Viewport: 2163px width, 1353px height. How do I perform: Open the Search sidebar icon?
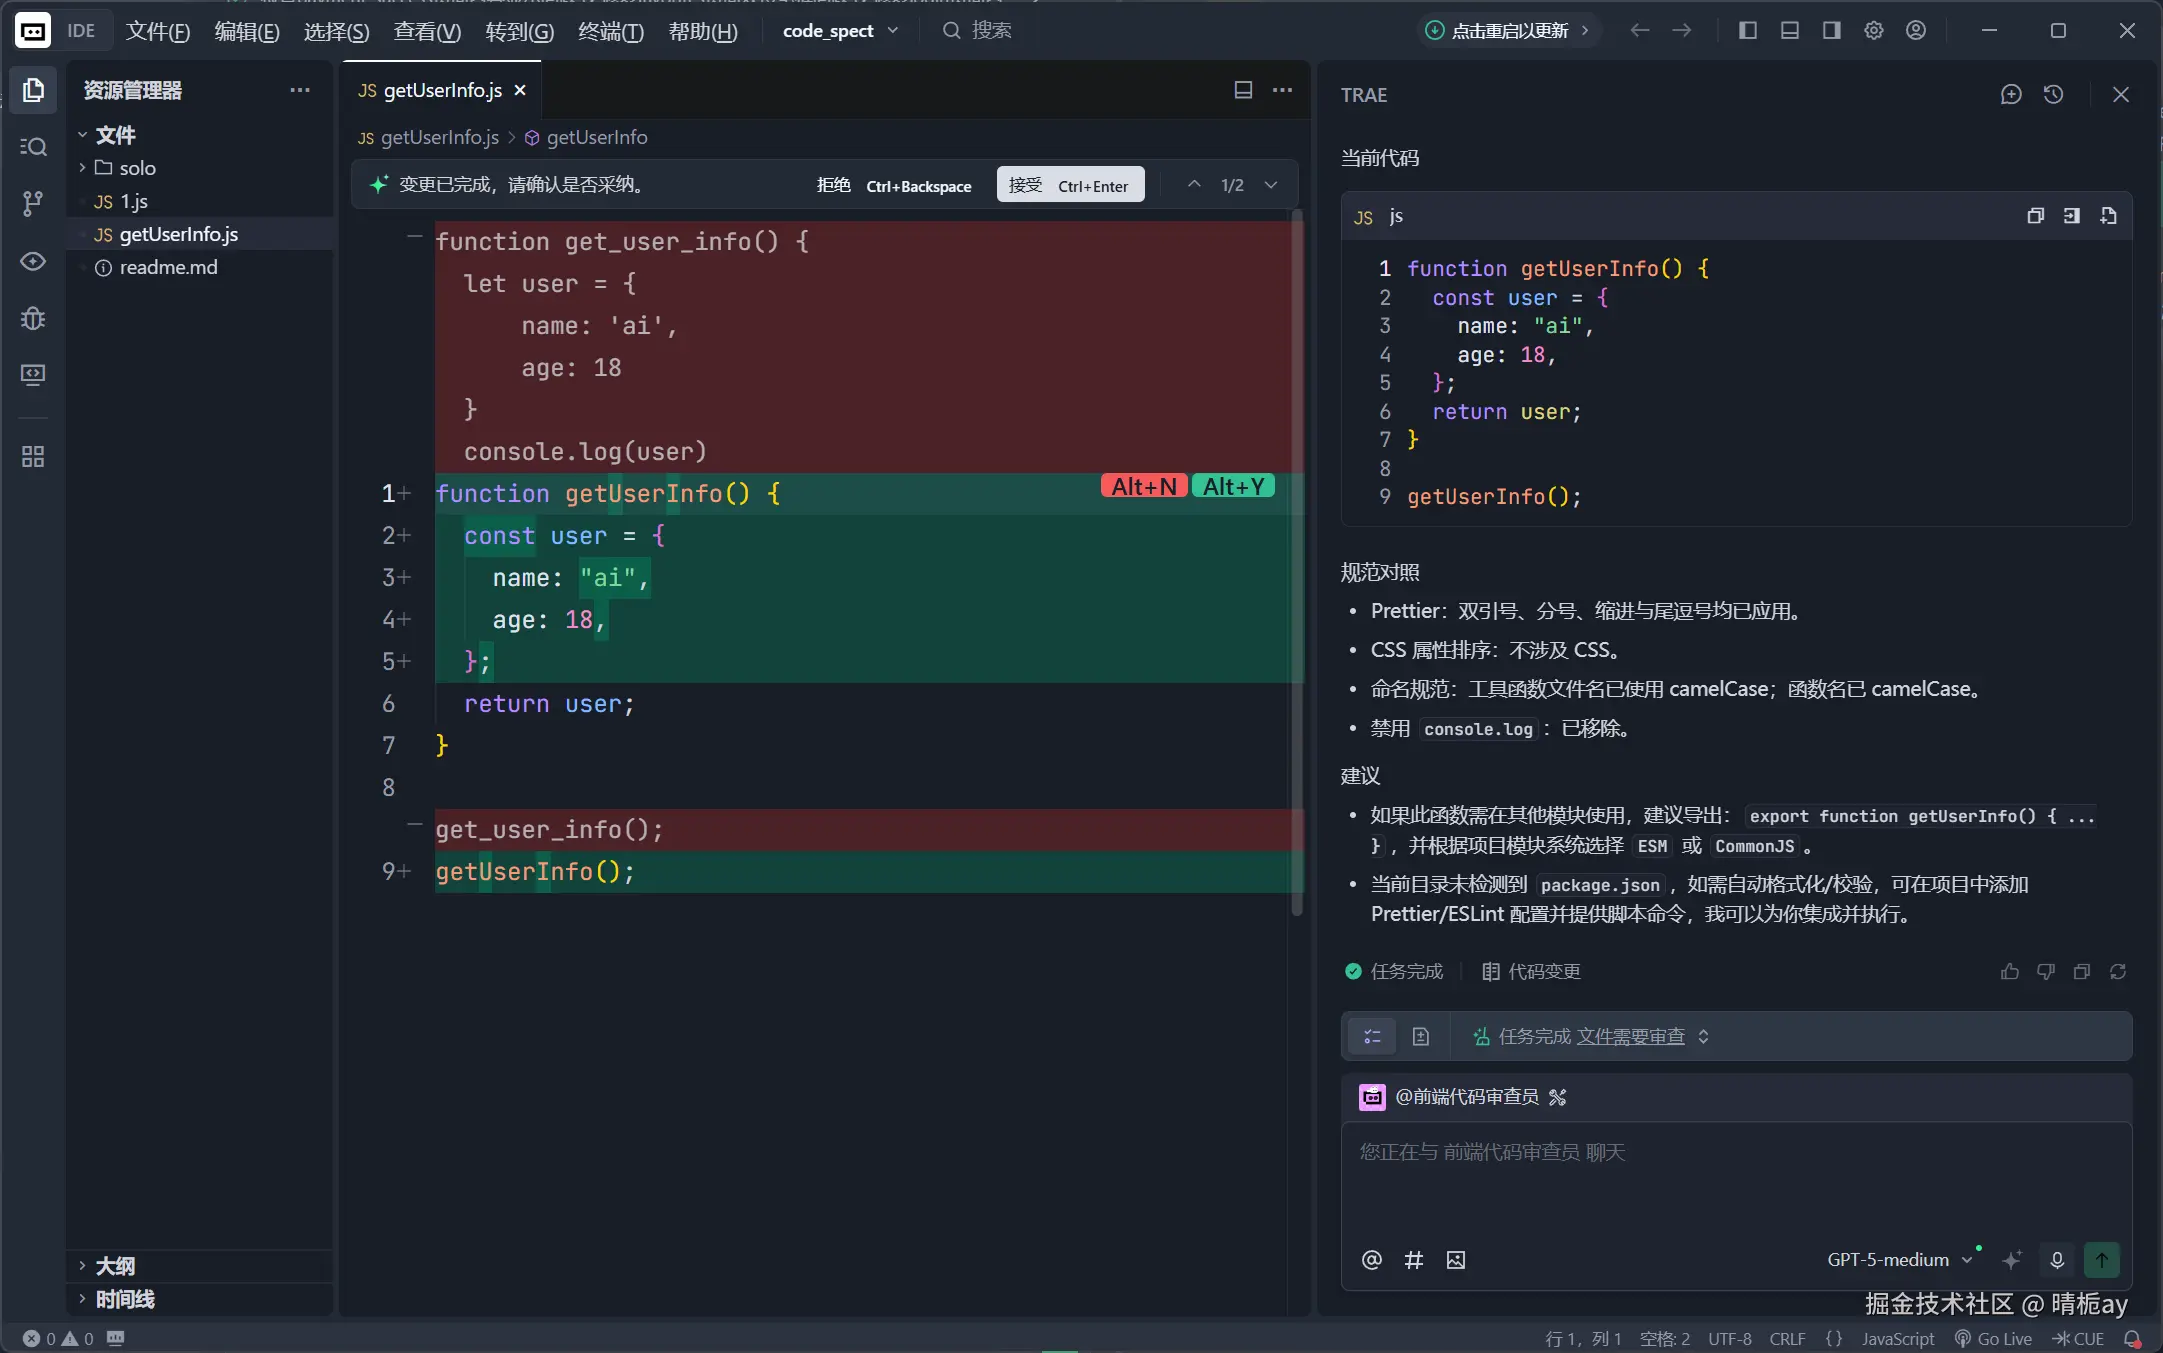click(x=33, y=147)
